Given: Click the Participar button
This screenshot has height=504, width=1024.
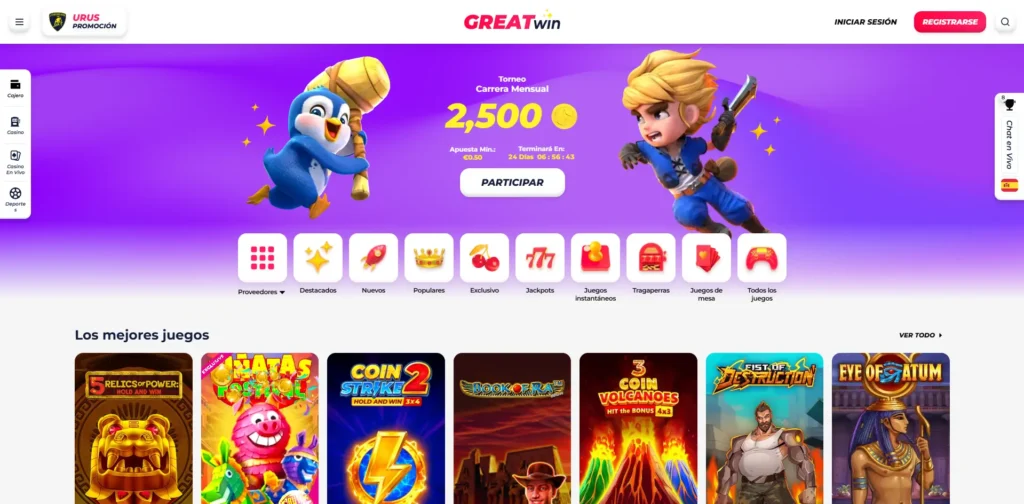Looking at the screenshot, I should pos(512,183).
